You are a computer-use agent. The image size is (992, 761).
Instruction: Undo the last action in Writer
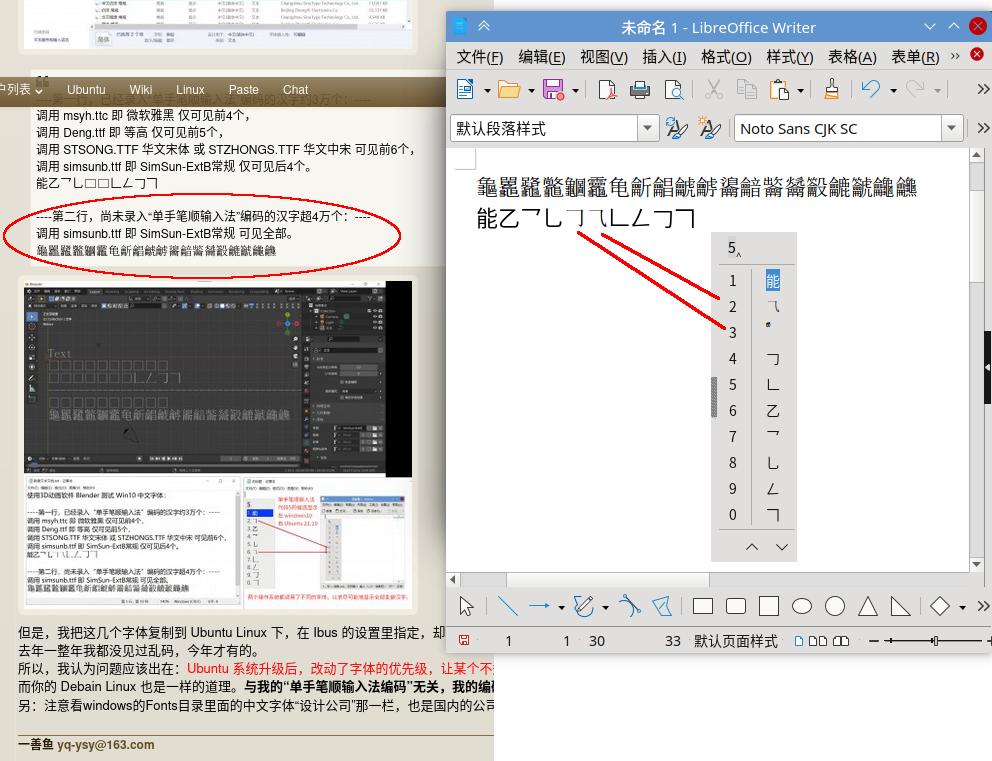coord(871,89)
